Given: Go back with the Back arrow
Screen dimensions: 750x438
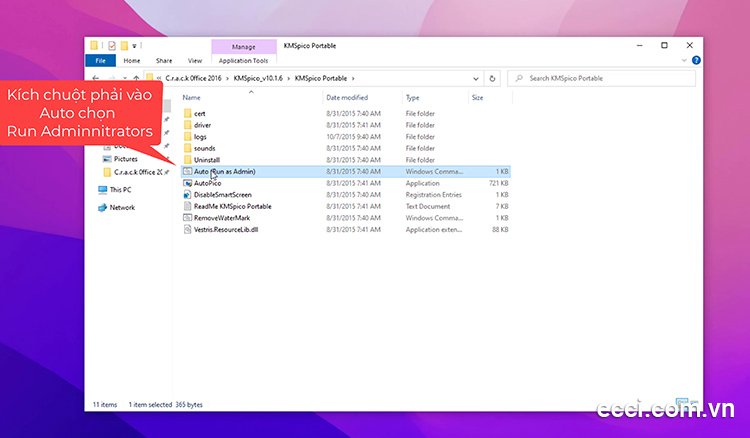Looking at the screenshot, I should [96, 78].
